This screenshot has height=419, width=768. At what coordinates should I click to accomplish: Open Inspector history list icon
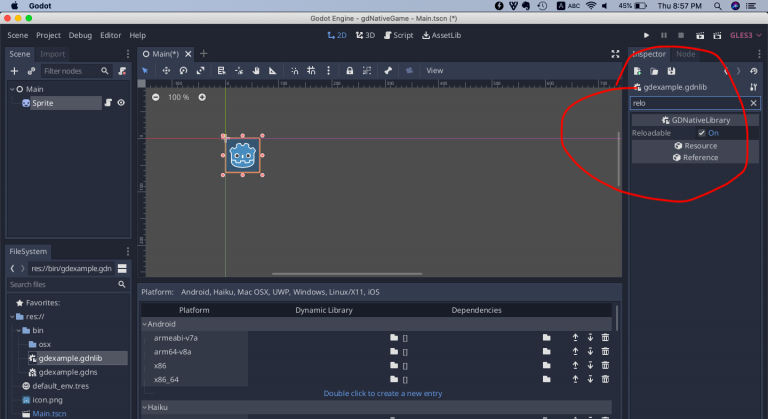pyautogui.click(x=754, y=71)
